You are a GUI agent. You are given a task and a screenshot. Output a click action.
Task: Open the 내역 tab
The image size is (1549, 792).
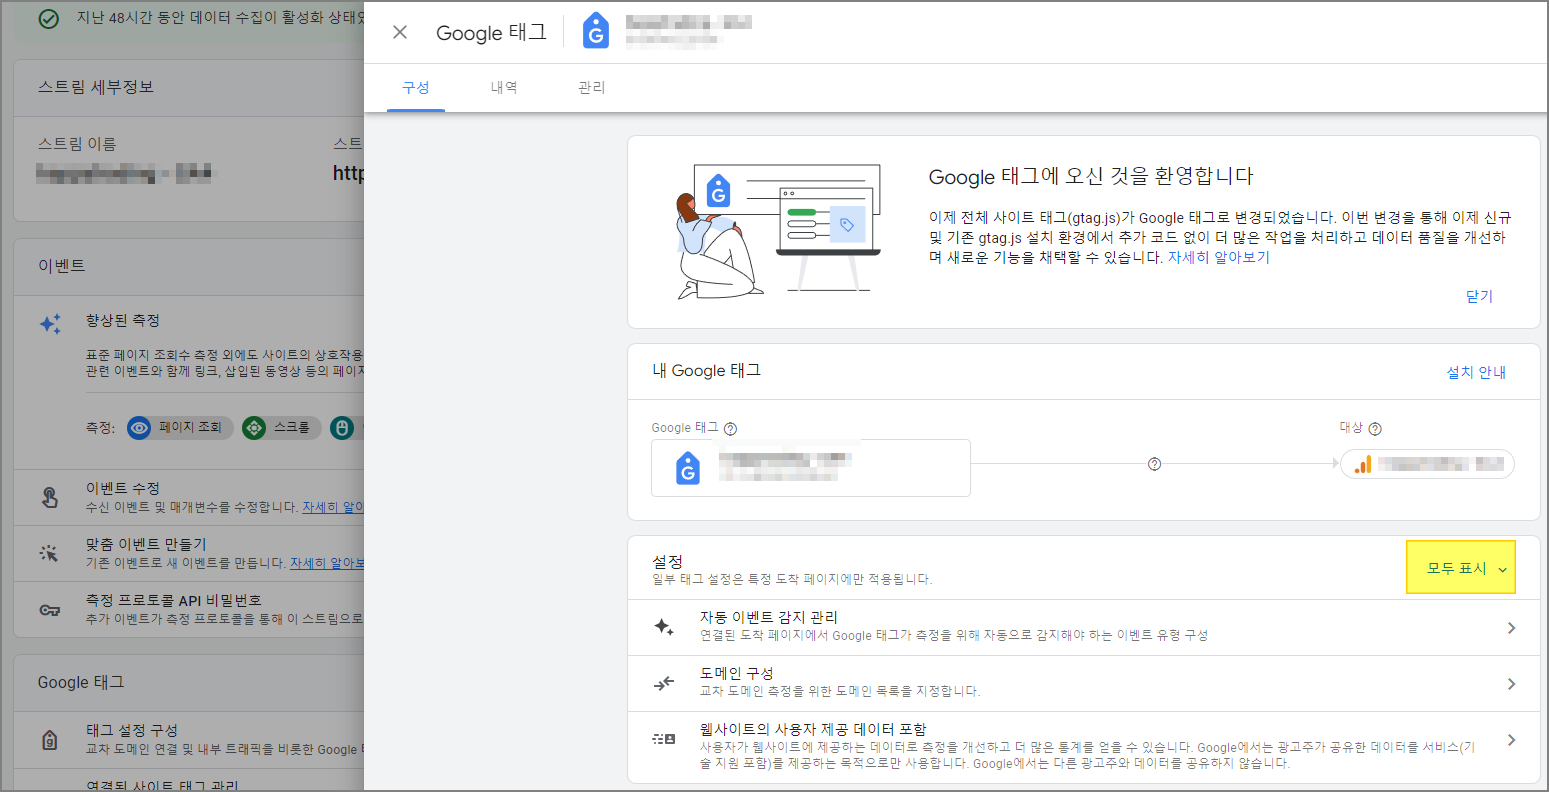pyautogui.click(x=504, y=88)
